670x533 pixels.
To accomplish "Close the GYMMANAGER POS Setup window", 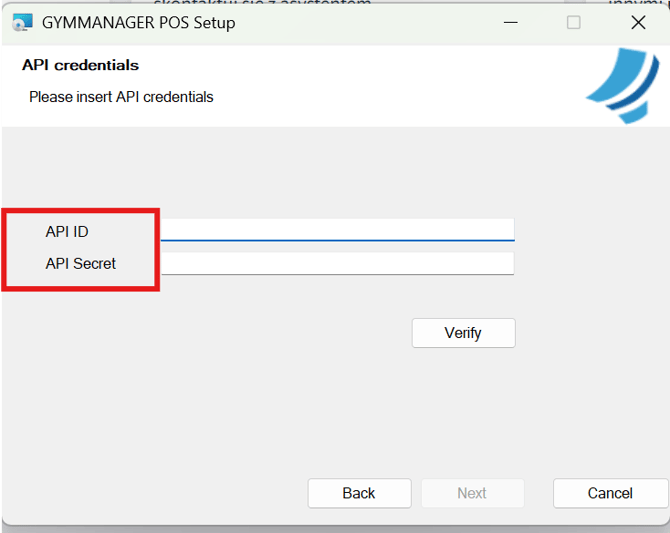I will (637, 22).
